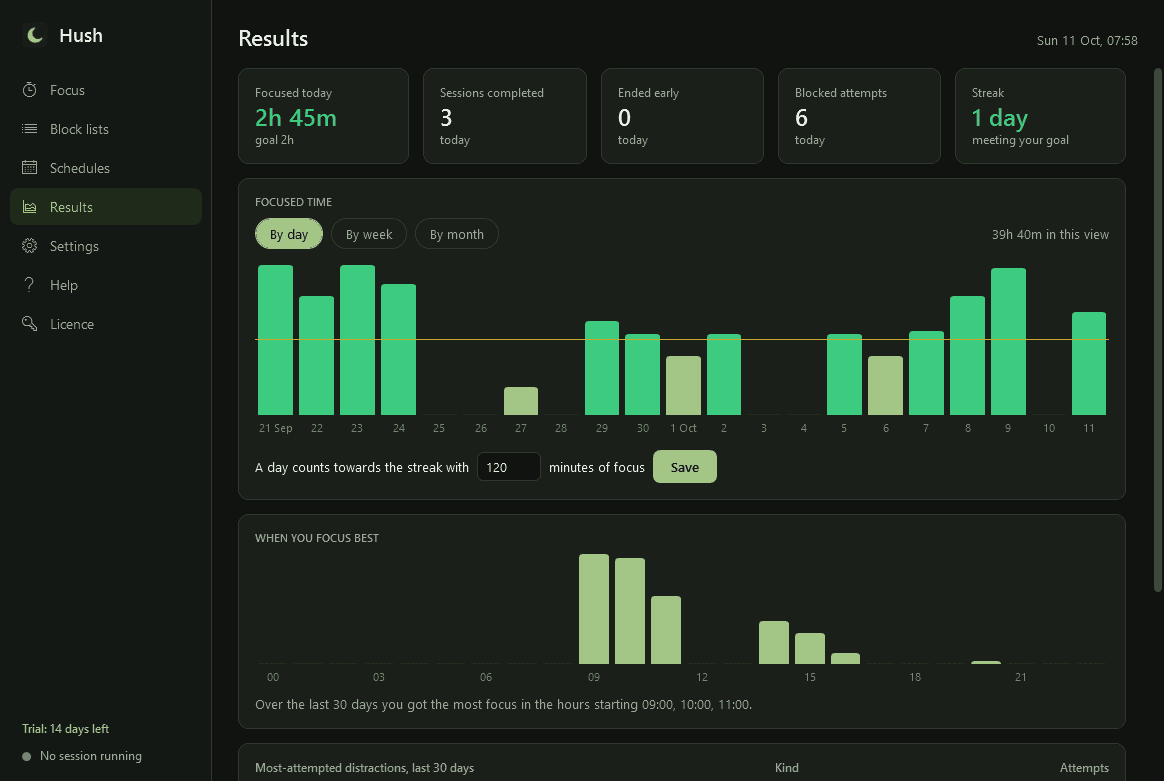Click the Sessions completed card
Screen dimensions: 1164x781
(505, 116)
